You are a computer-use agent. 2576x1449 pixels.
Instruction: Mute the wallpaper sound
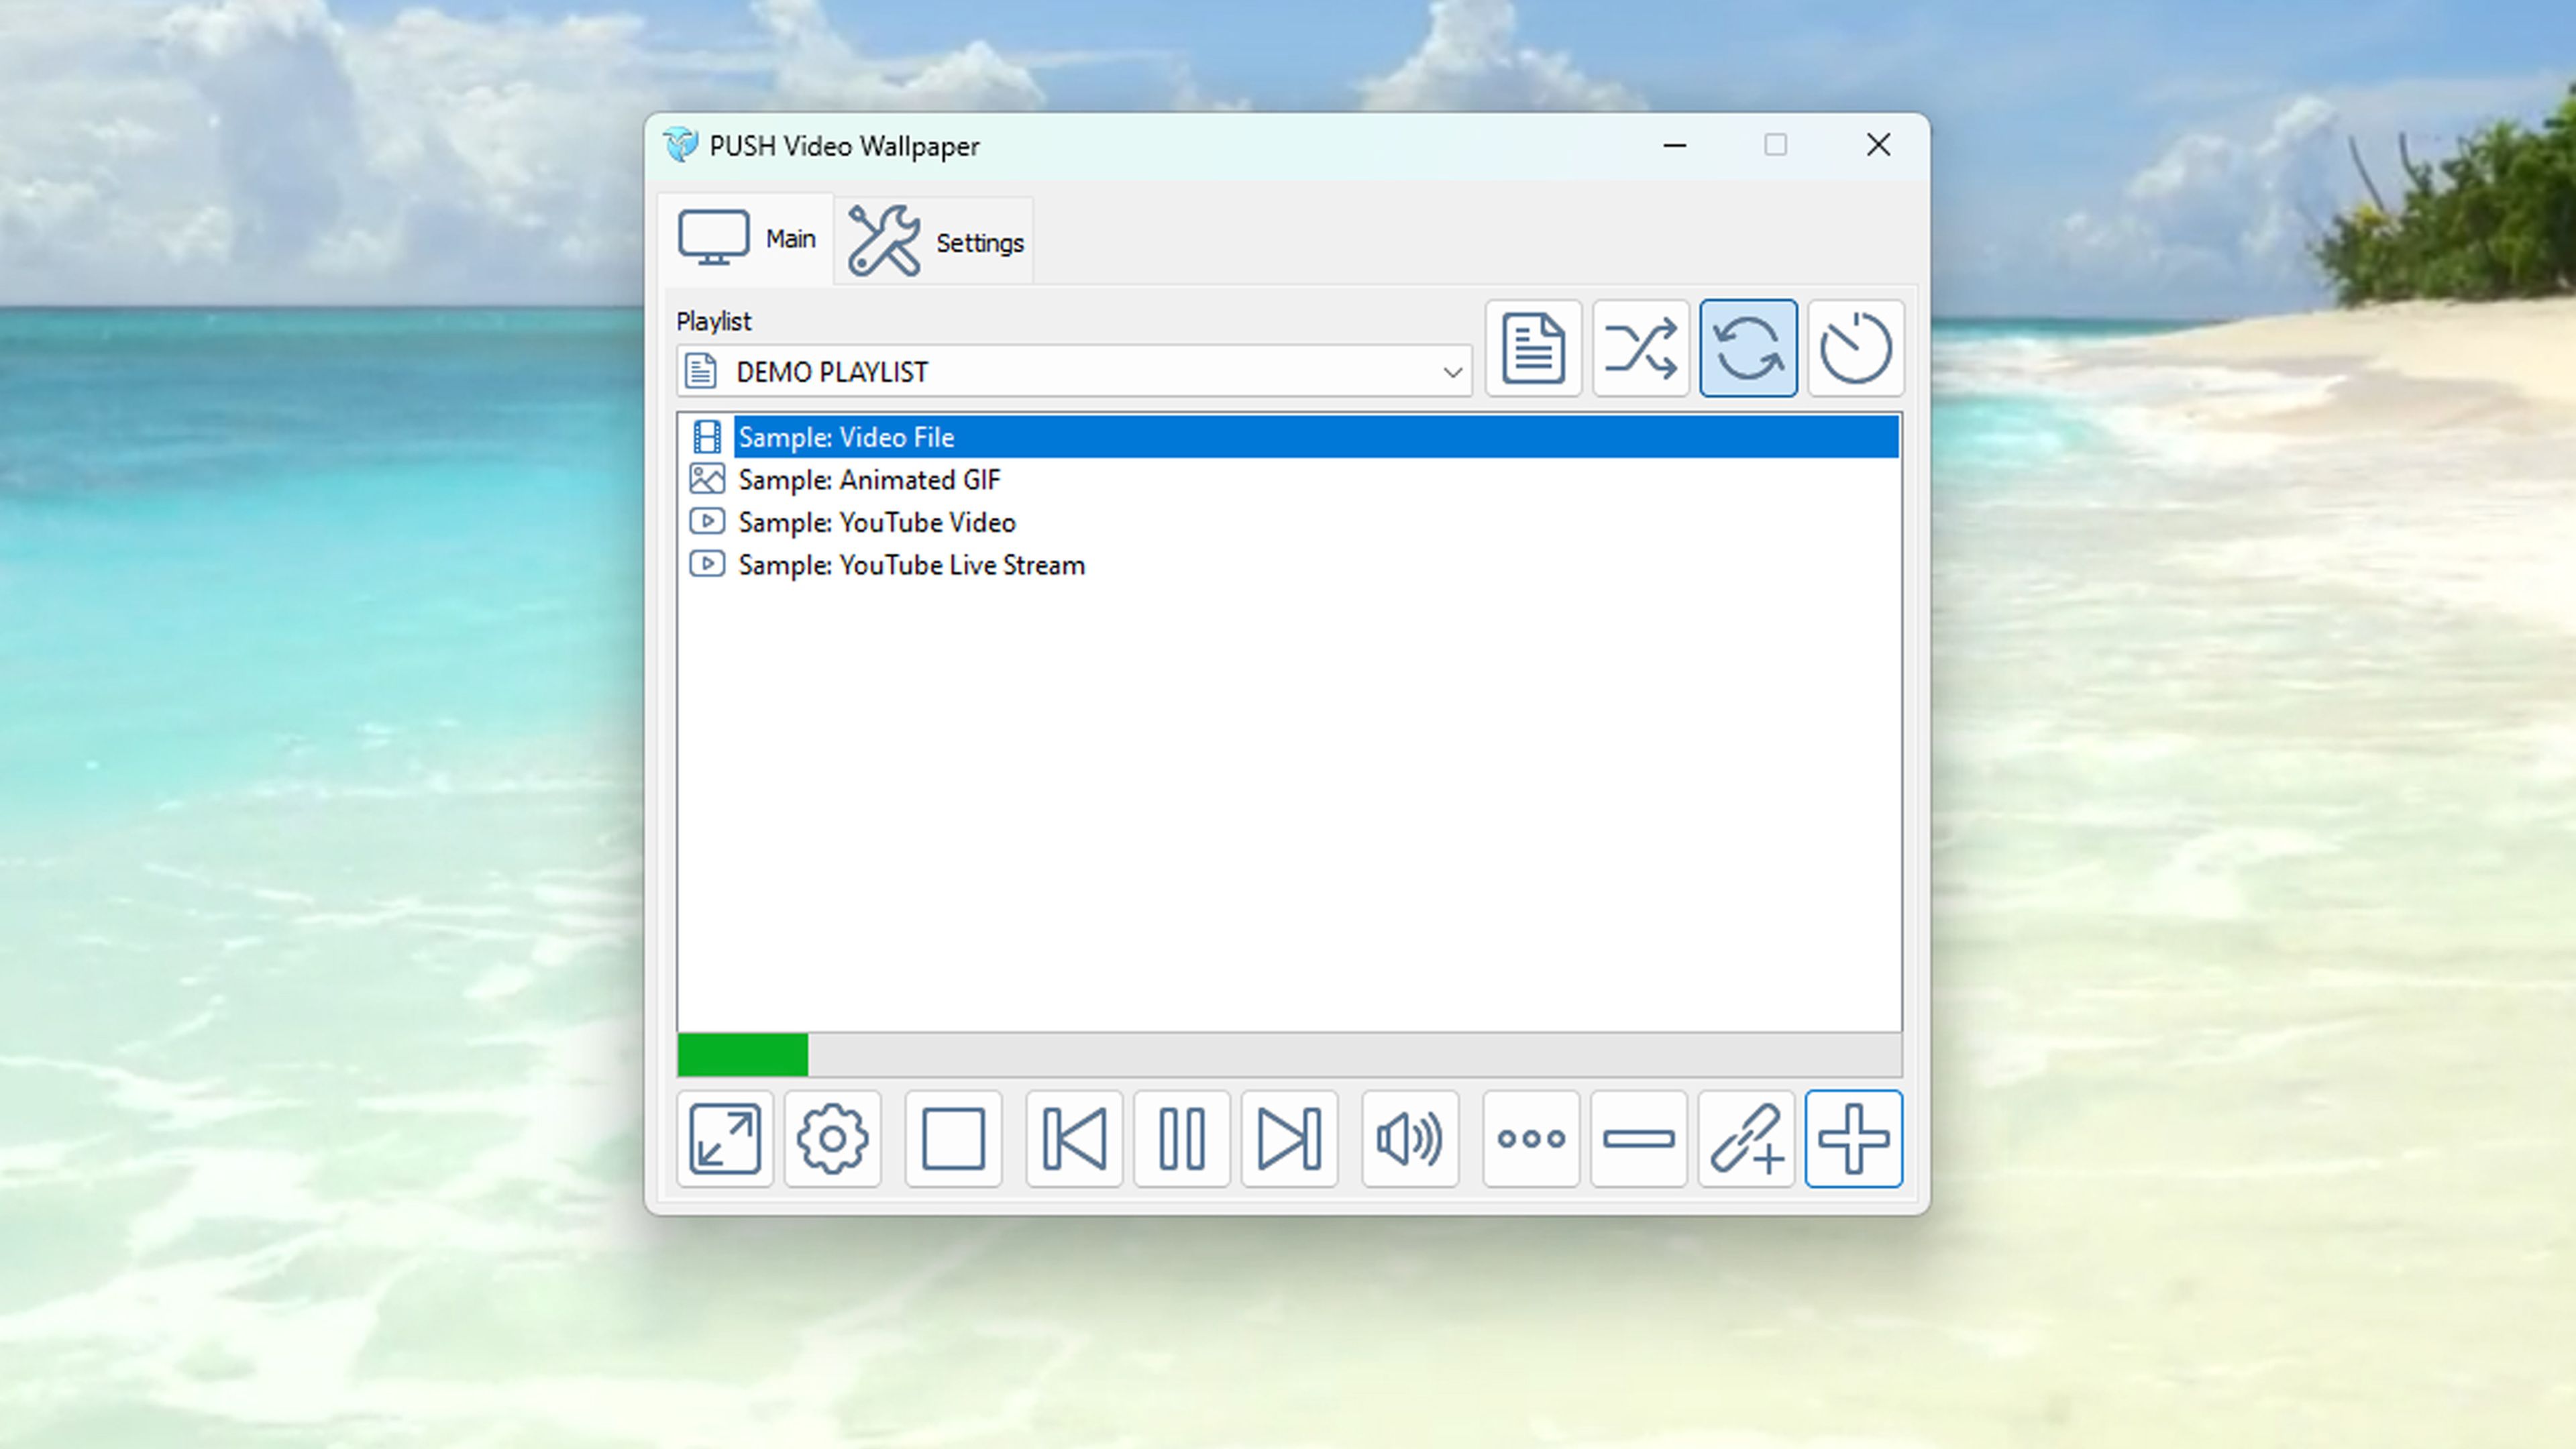[1410, 1138]
